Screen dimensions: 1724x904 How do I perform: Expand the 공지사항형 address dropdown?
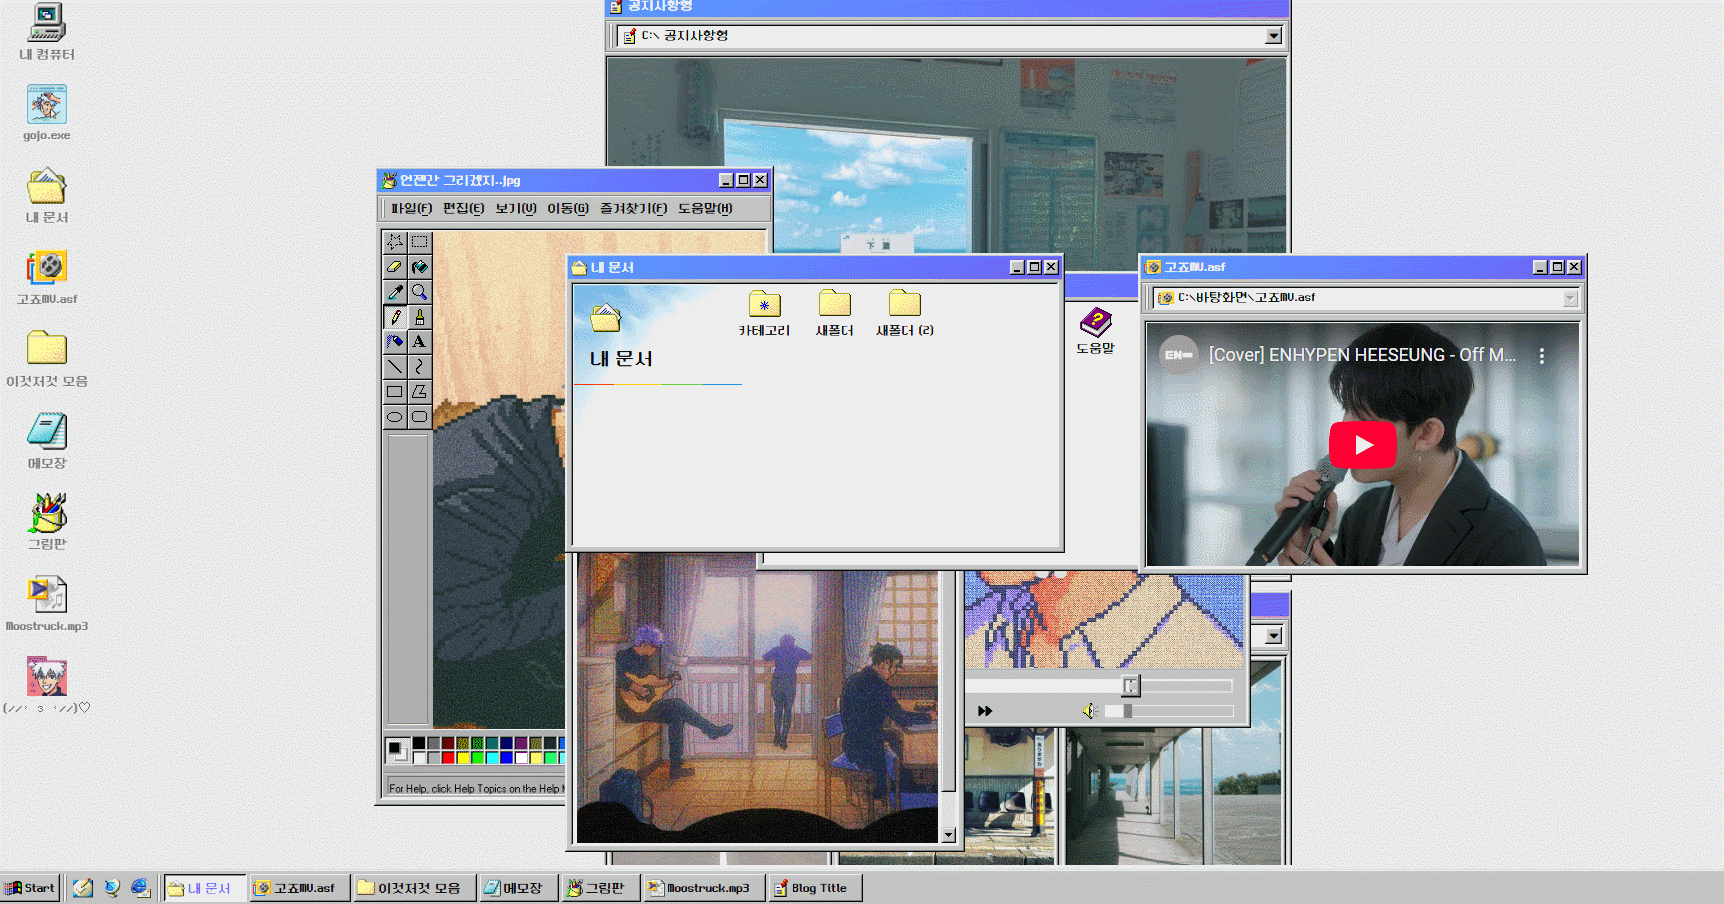click(x=1273, y=36)
